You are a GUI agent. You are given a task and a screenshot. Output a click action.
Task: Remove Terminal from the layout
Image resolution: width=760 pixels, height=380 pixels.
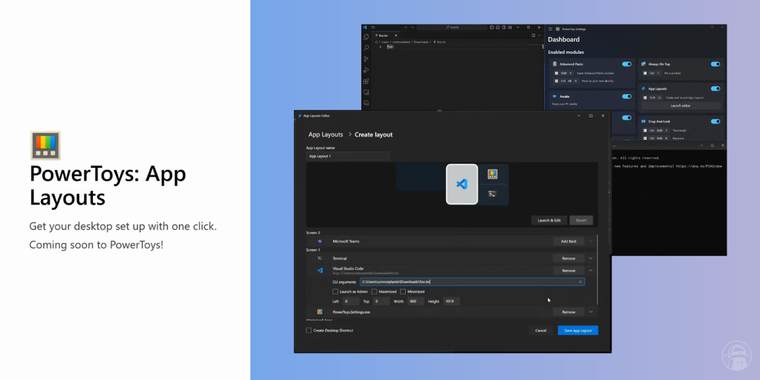(x=569, y=258)
